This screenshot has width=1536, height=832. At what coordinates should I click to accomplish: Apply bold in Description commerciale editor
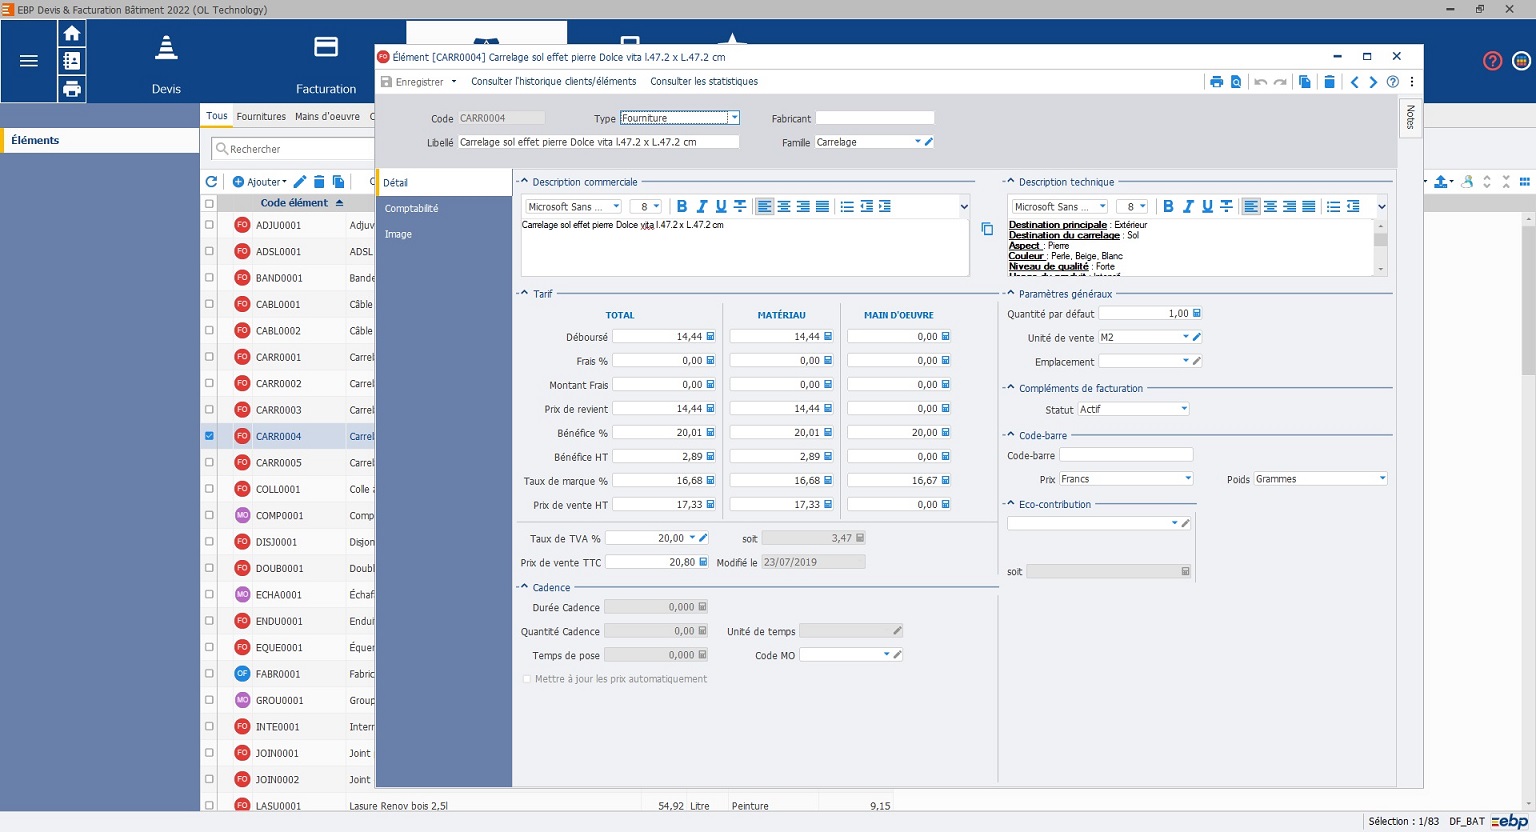[682, 206]
